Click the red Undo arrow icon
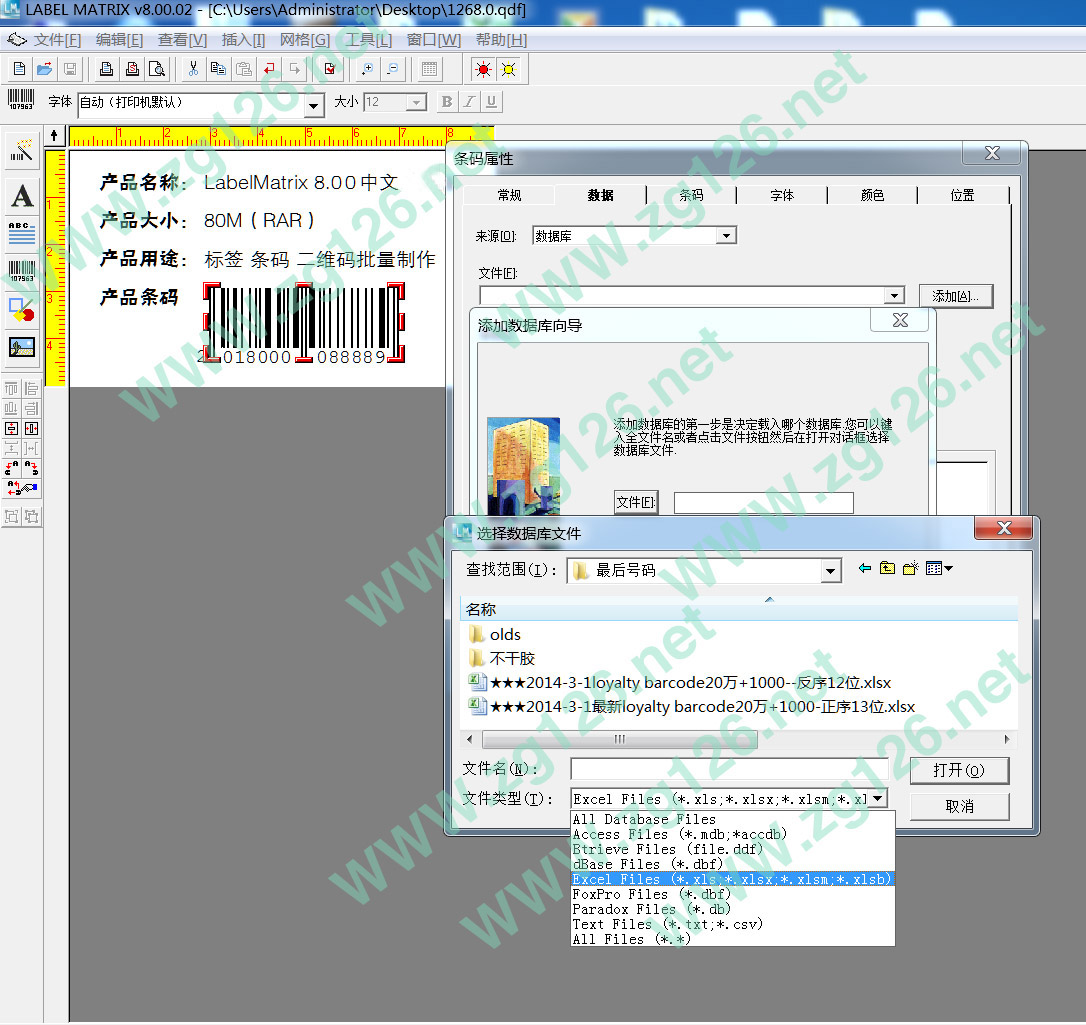The height and width of the screenshot is (1025, 1086). (269, 69)
